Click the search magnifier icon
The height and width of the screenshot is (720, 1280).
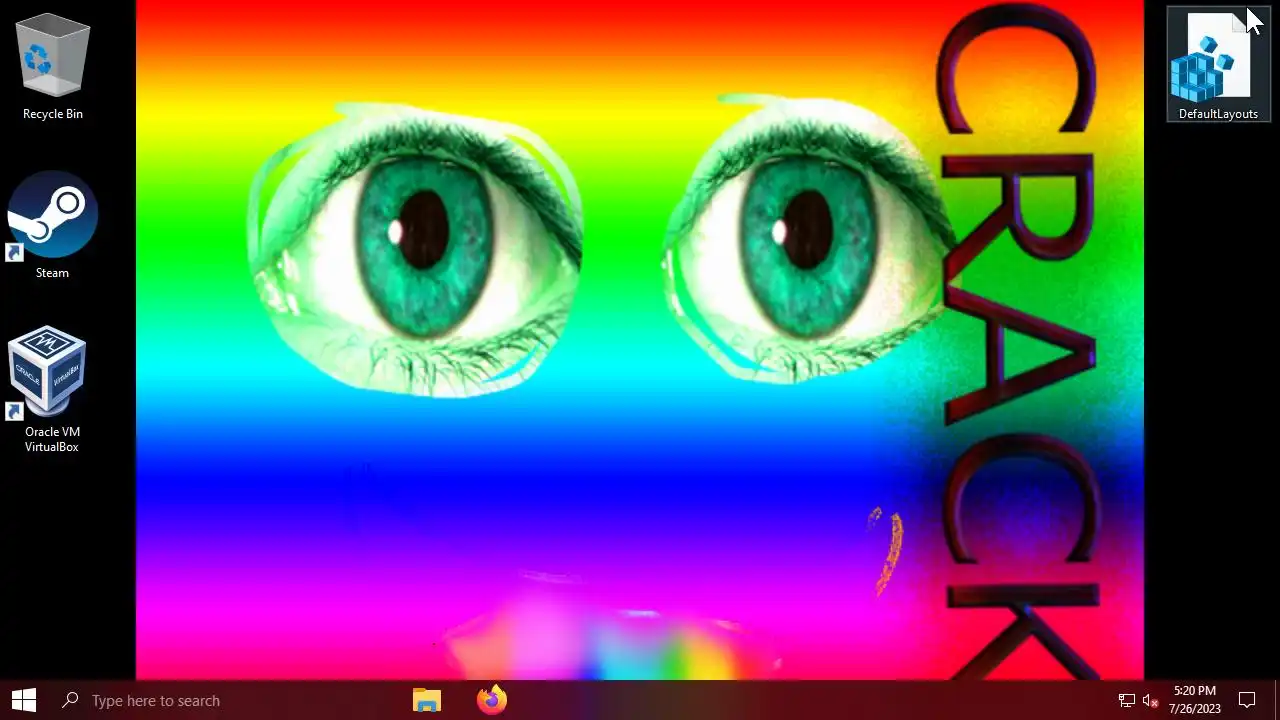point(70,700)
